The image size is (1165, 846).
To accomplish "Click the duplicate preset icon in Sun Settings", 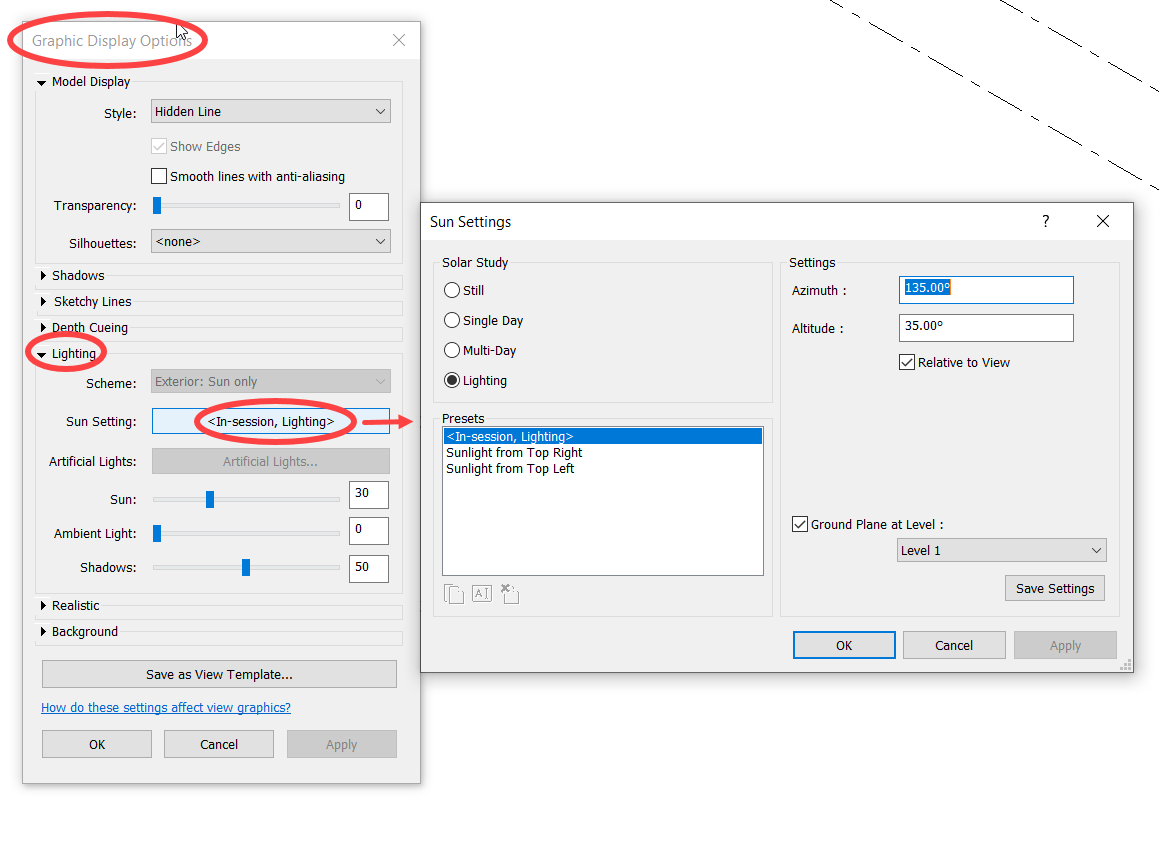I will point(453,593).
